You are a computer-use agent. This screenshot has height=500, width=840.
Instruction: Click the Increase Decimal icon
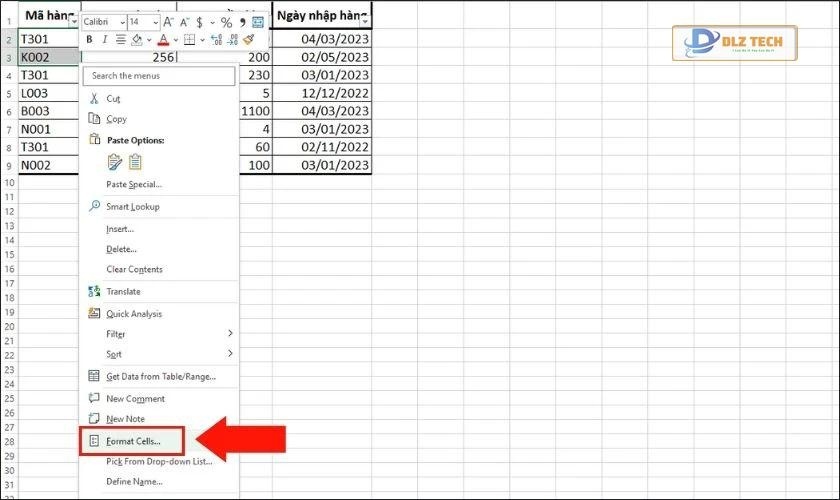(x=216, y=39)
